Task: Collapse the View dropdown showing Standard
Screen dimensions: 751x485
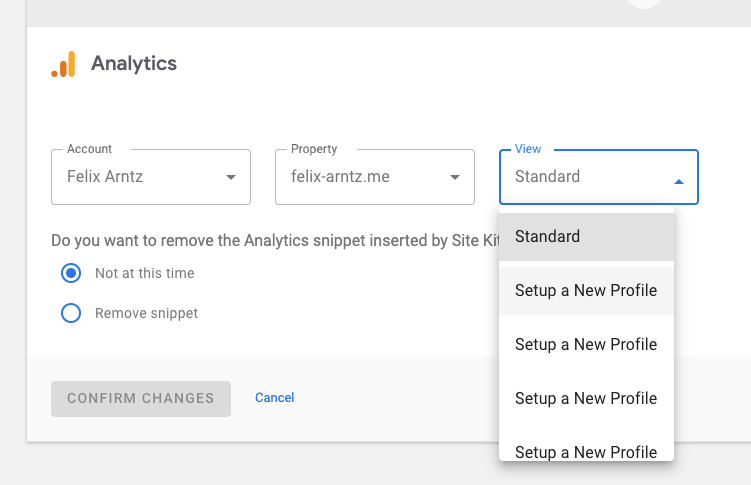Action: pyautogui.click(x=599, y=177)
